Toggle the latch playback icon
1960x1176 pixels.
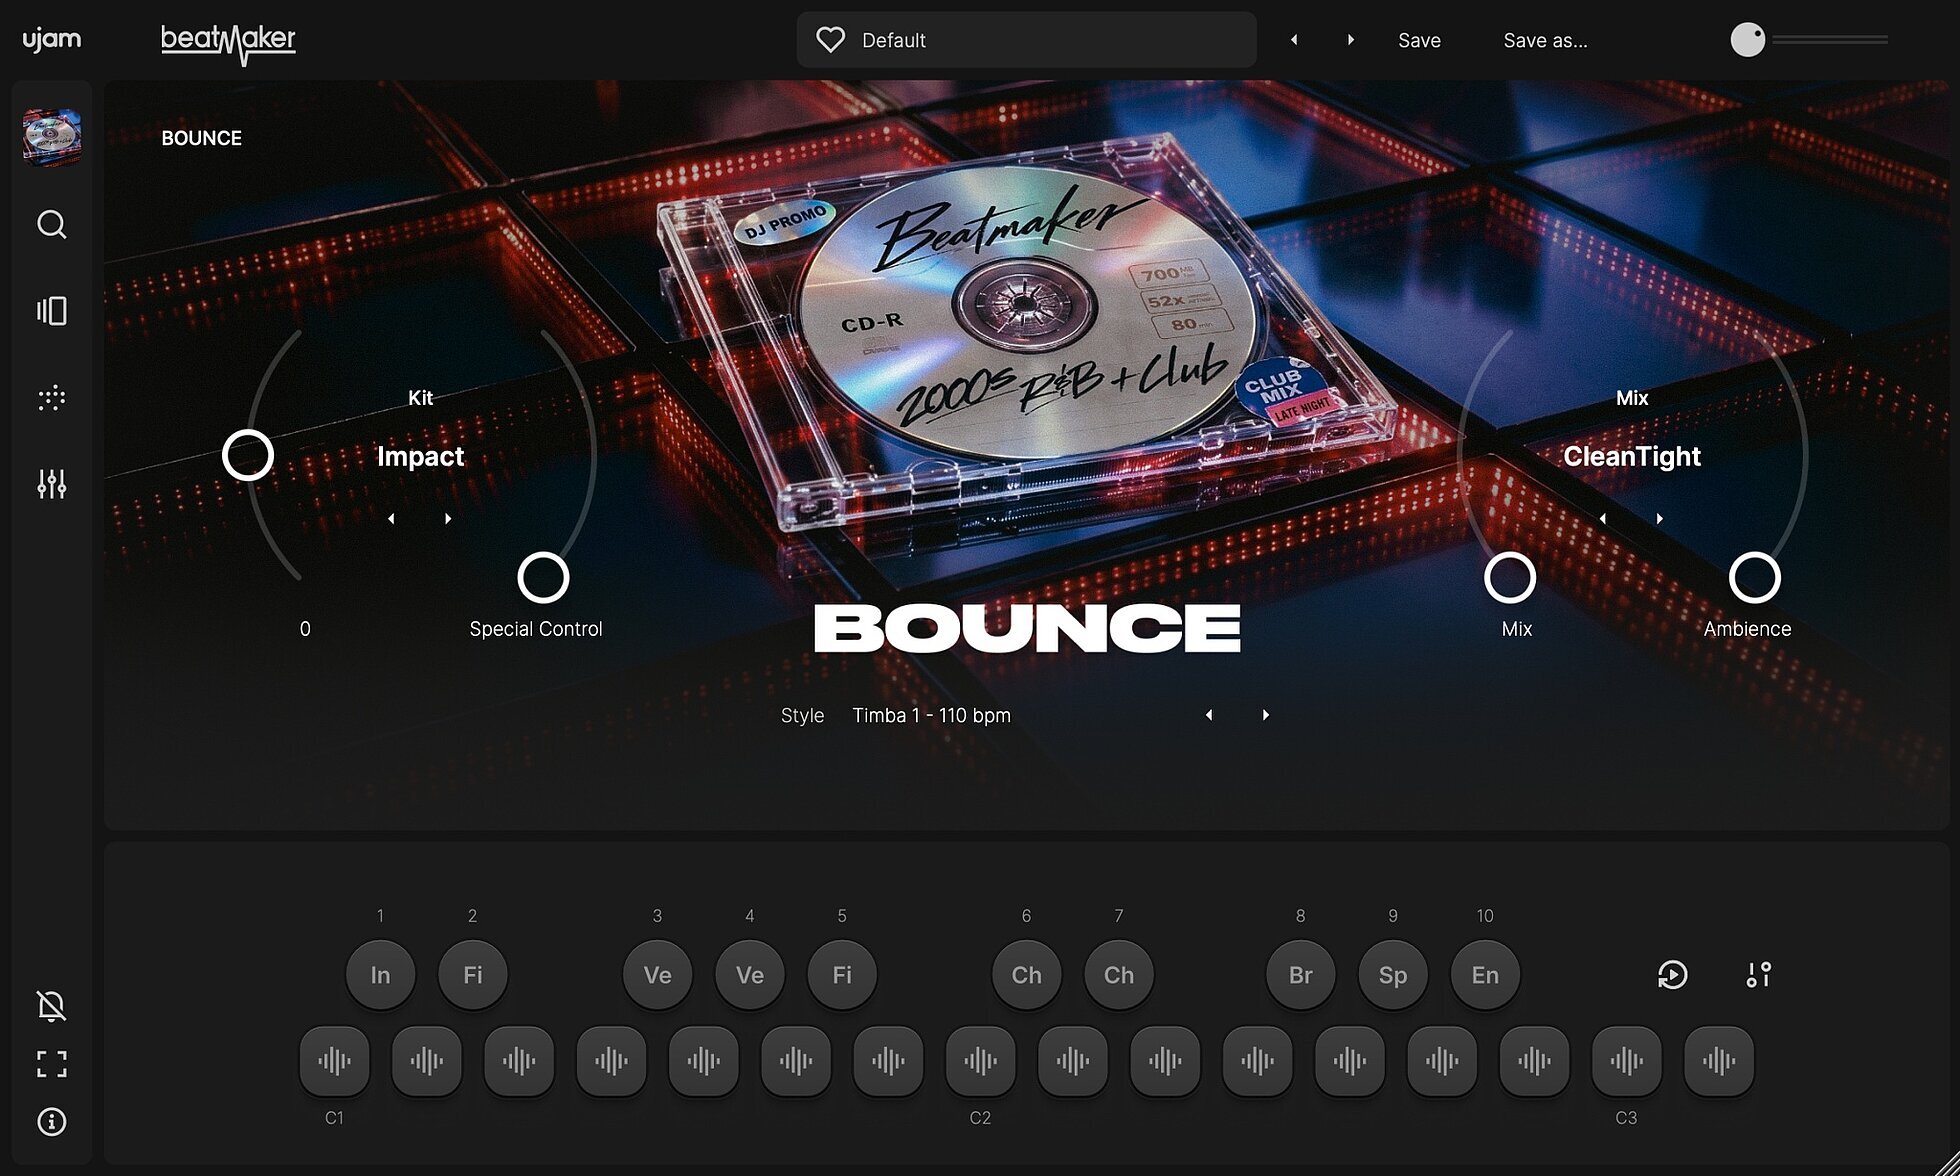pyautogui.click(x=1672, y=975)
